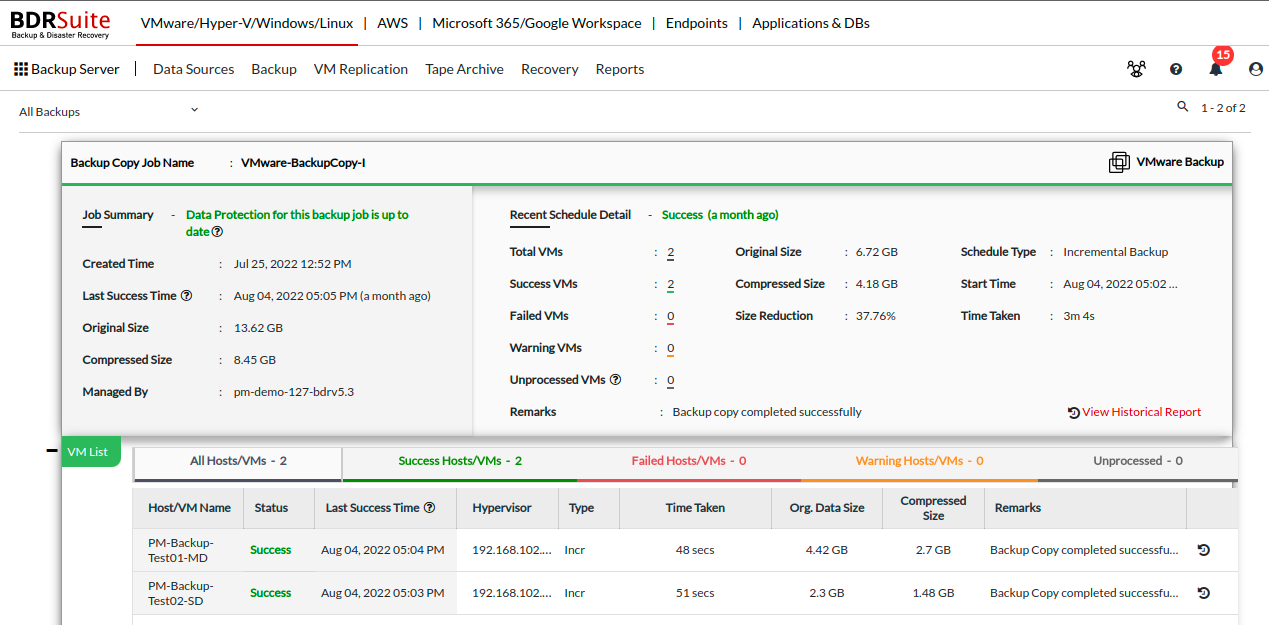Open the Backup menu
This screenshot has height=625, width=1269.
click(x=274, y=69)
